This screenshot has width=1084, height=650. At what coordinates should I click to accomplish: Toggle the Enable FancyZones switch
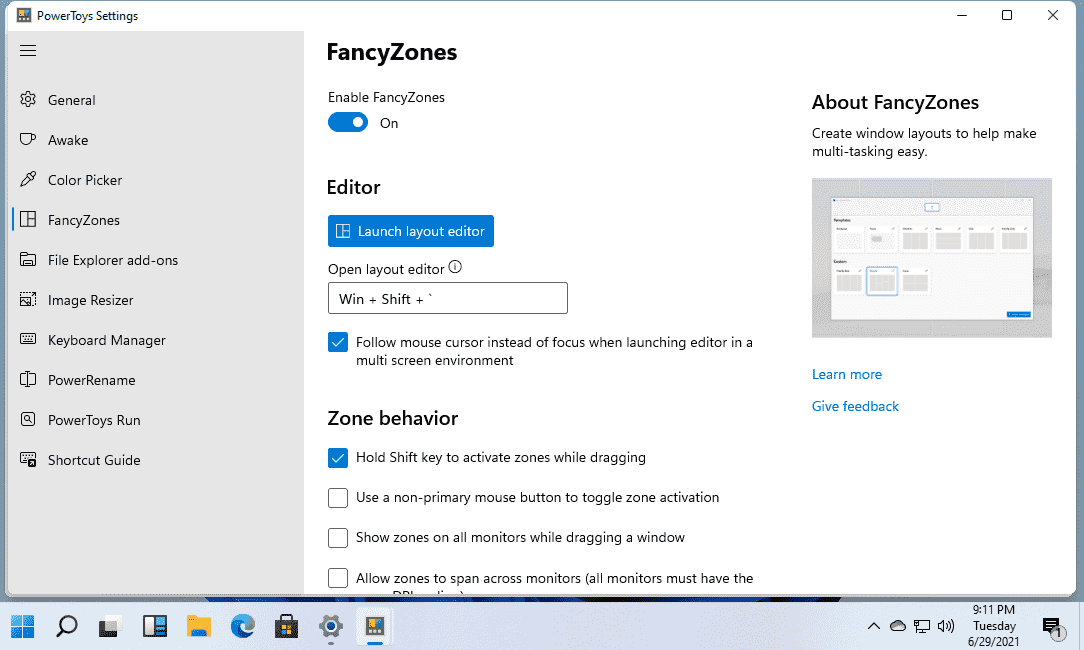point(348,122)
